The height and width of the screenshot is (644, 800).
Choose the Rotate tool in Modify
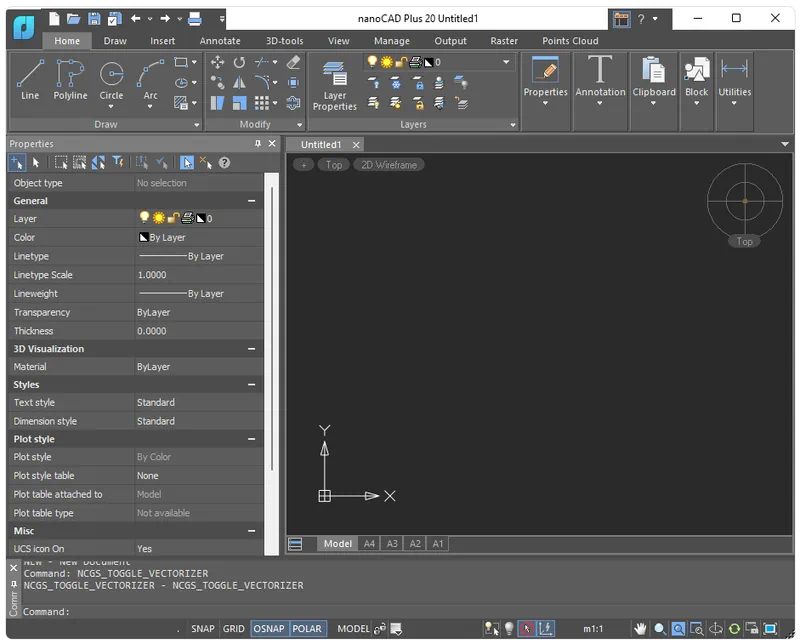(x=239, y=62)
